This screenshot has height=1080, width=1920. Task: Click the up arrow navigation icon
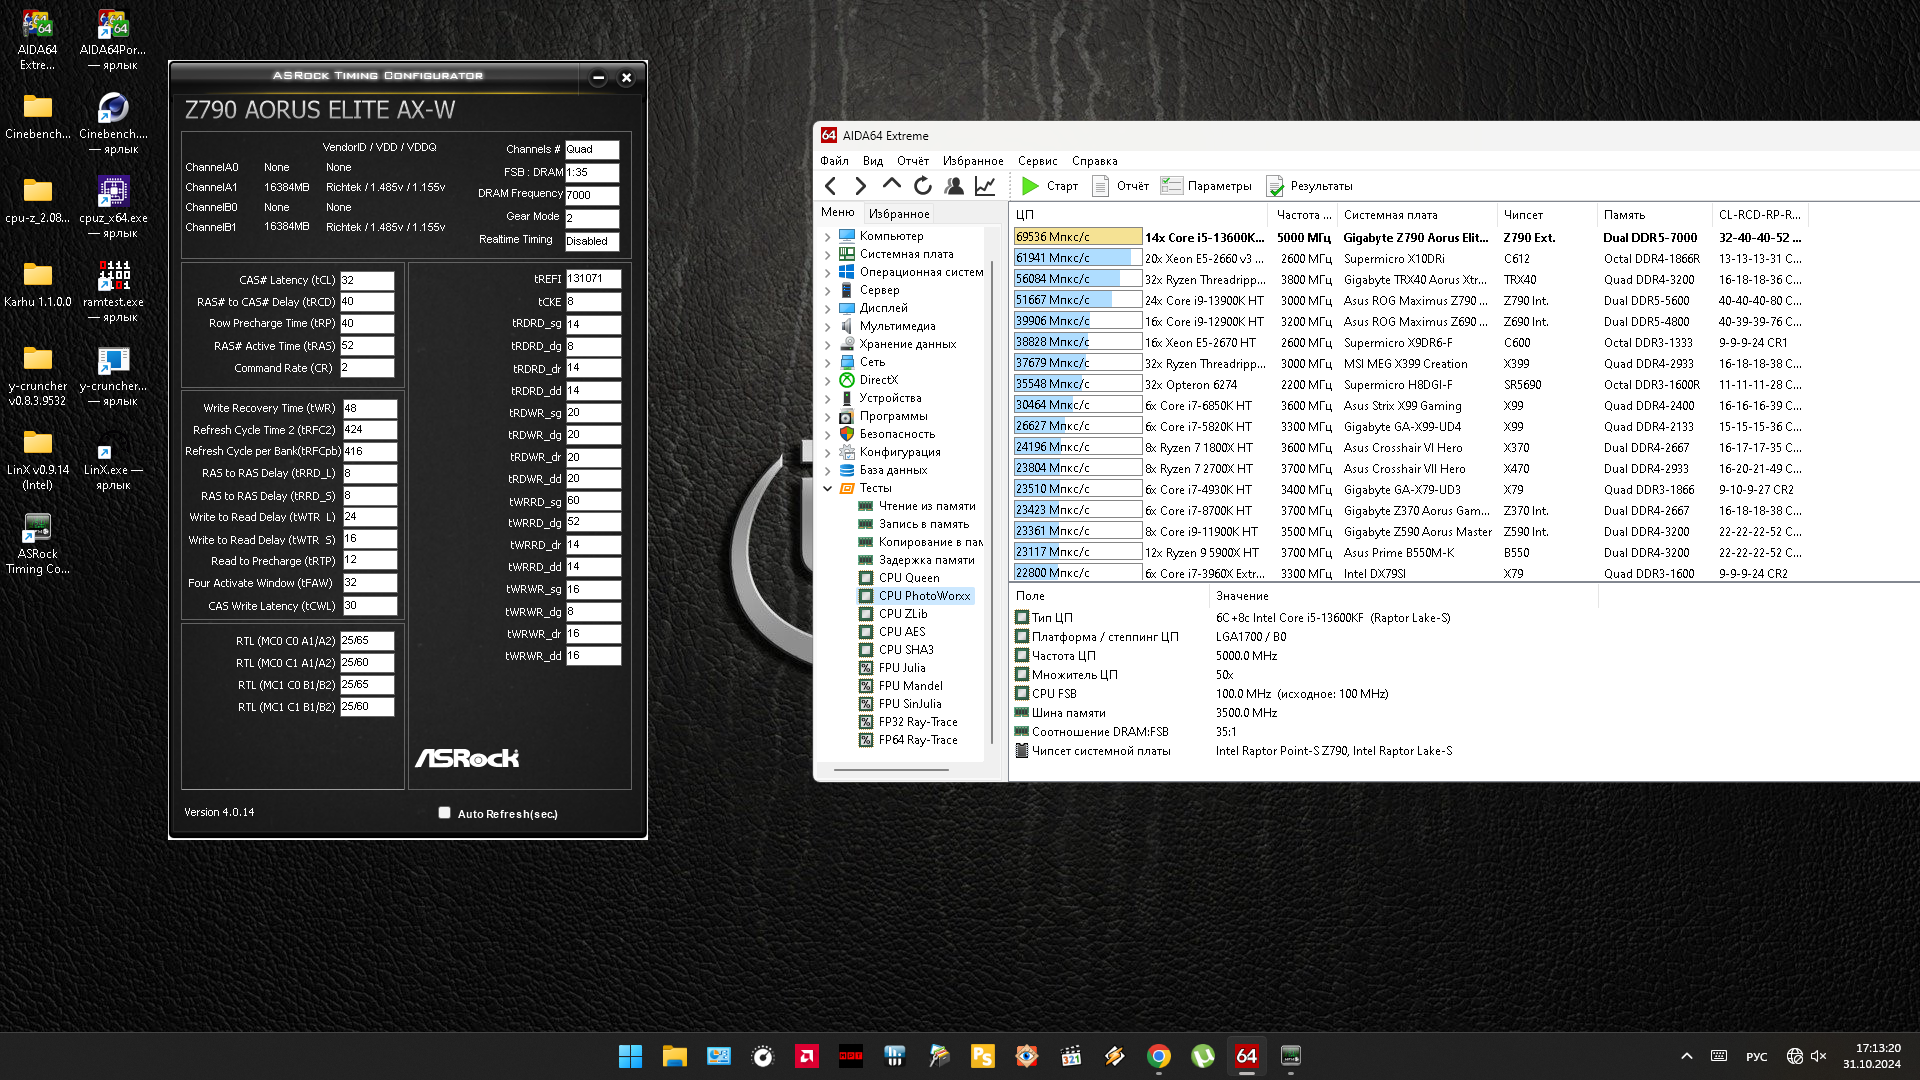point(891,185)
